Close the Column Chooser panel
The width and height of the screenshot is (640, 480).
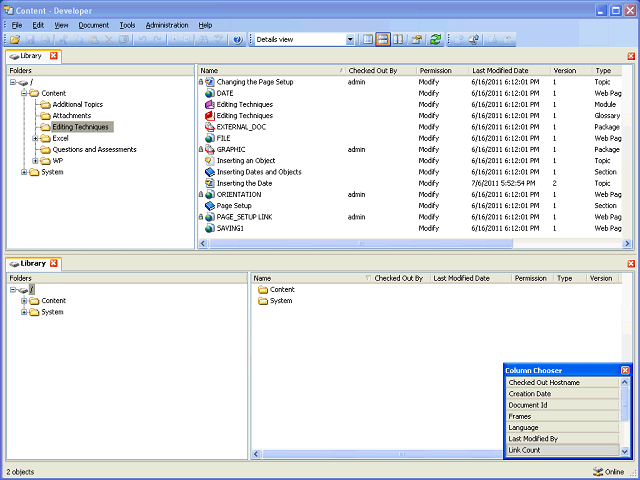click(x=625, y=370)
